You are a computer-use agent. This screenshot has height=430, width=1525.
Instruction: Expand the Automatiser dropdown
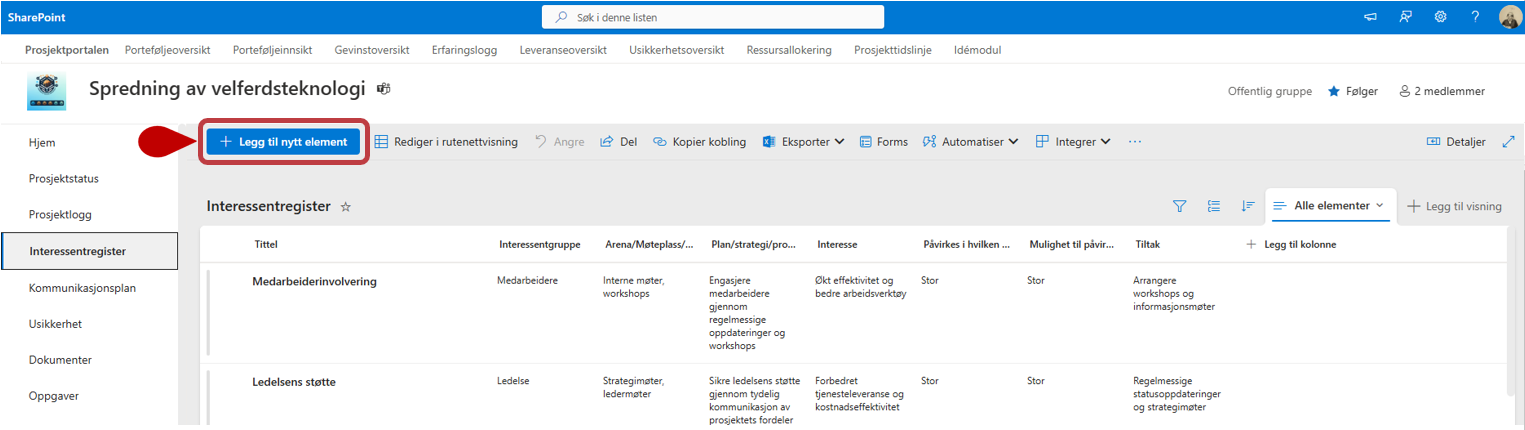tap(970, 142)
